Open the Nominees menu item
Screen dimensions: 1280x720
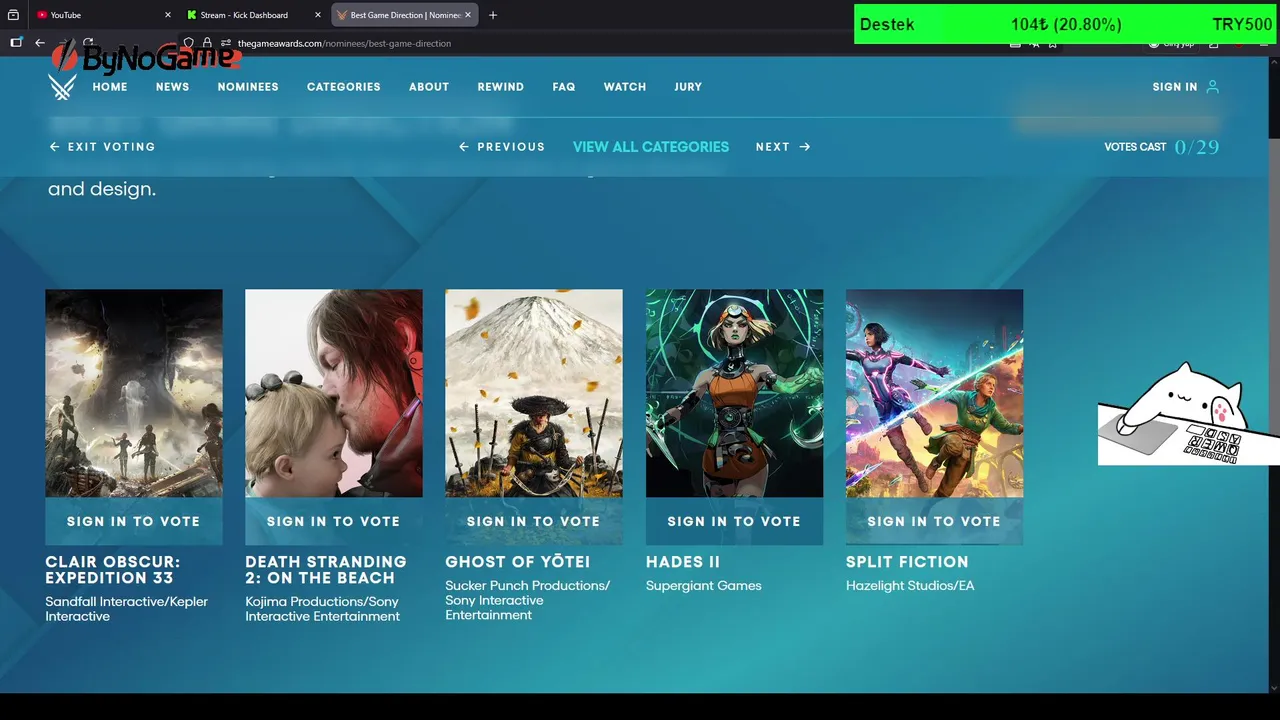[248, 87]
